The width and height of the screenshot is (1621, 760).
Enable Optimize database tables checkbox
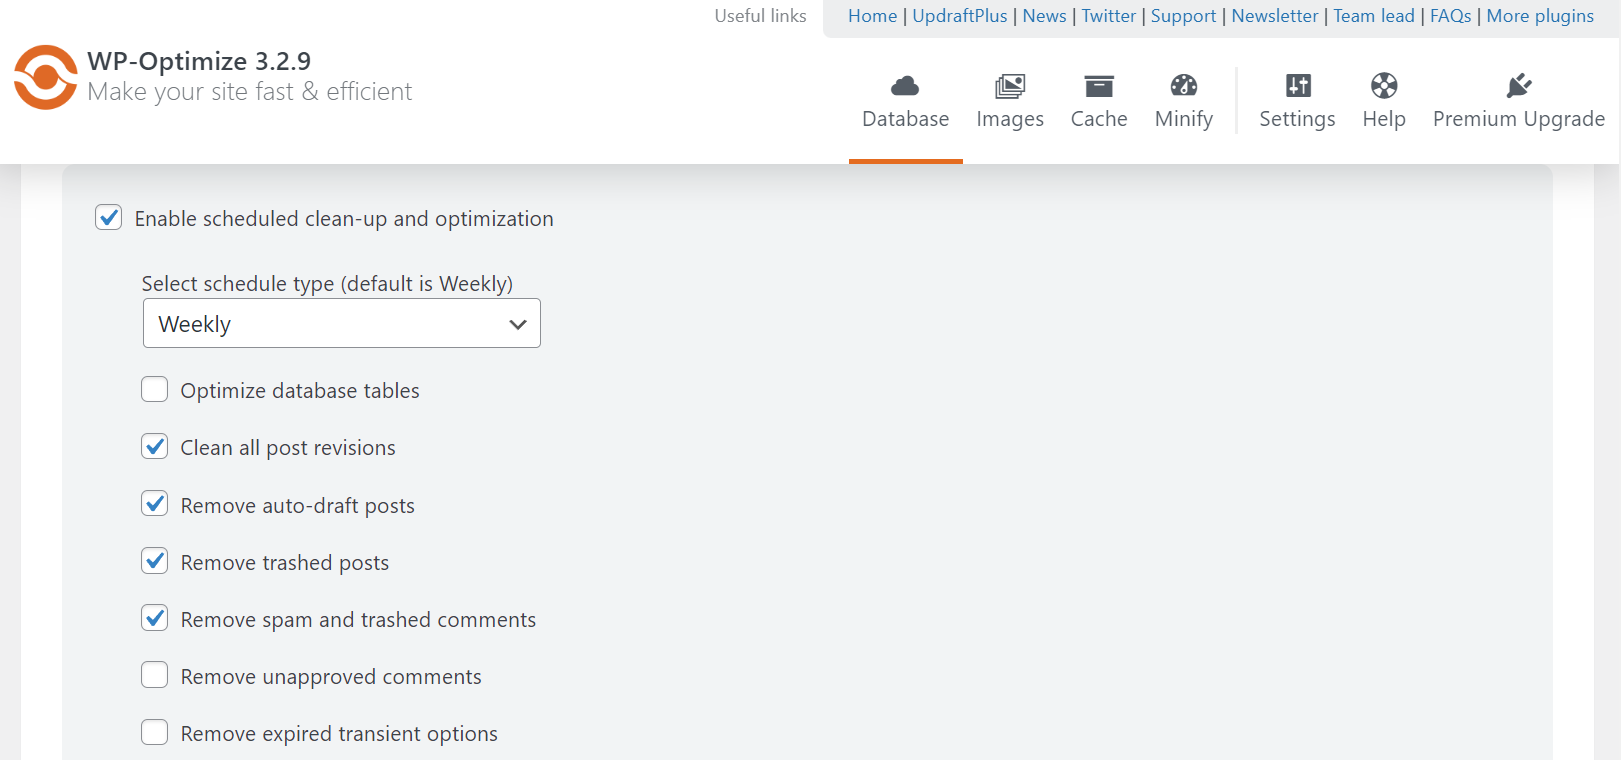click(x=155, y=389)
